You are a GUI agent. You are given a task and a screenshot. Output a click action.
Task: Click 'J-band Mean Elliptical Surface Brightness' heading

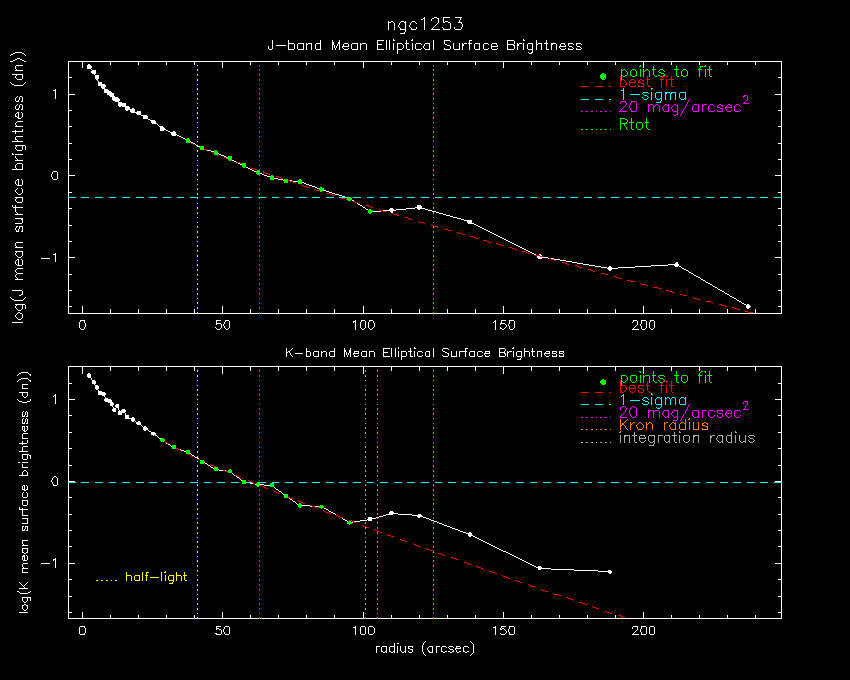[424, 46]
